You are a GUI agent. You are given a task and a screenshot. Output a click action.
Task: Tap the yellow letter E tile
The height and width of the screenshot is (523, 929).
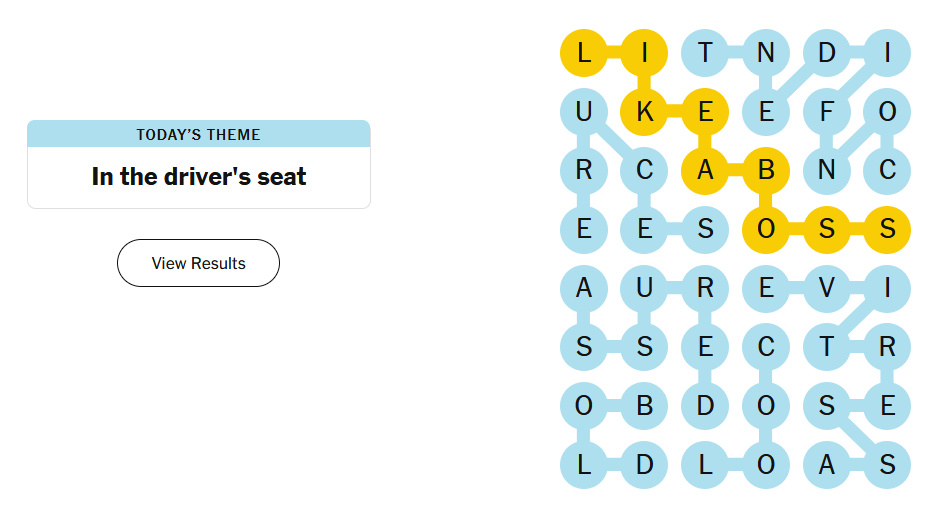pos(705,112)
